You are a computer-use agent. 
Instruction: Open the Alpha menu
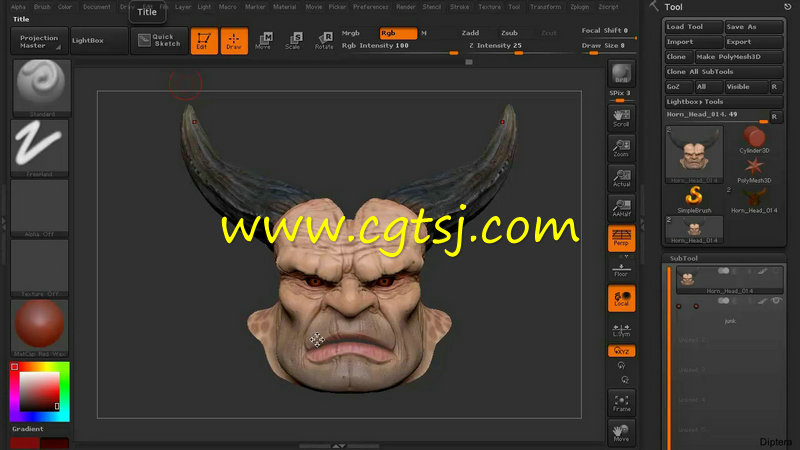point(18,7)
